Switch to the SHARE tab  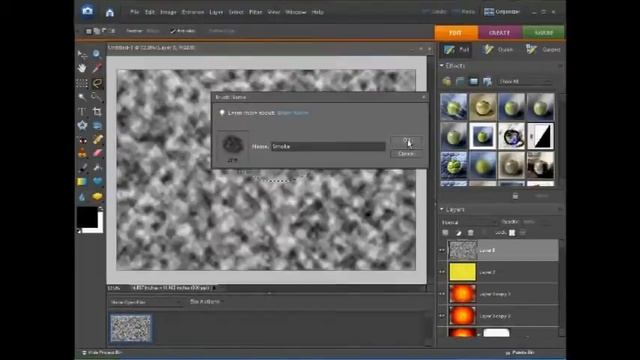[544, 33]
